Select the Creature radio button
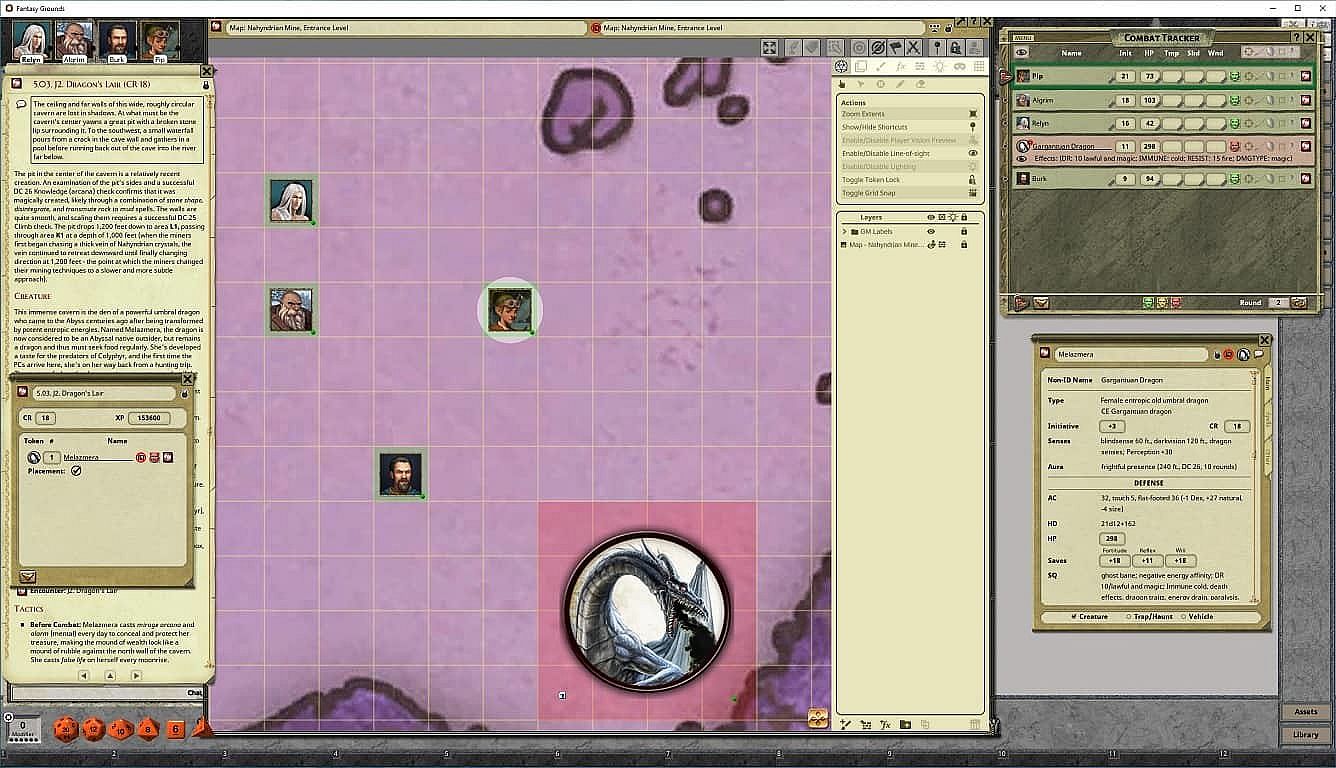1336x768 pixels. coord(1075,617)
